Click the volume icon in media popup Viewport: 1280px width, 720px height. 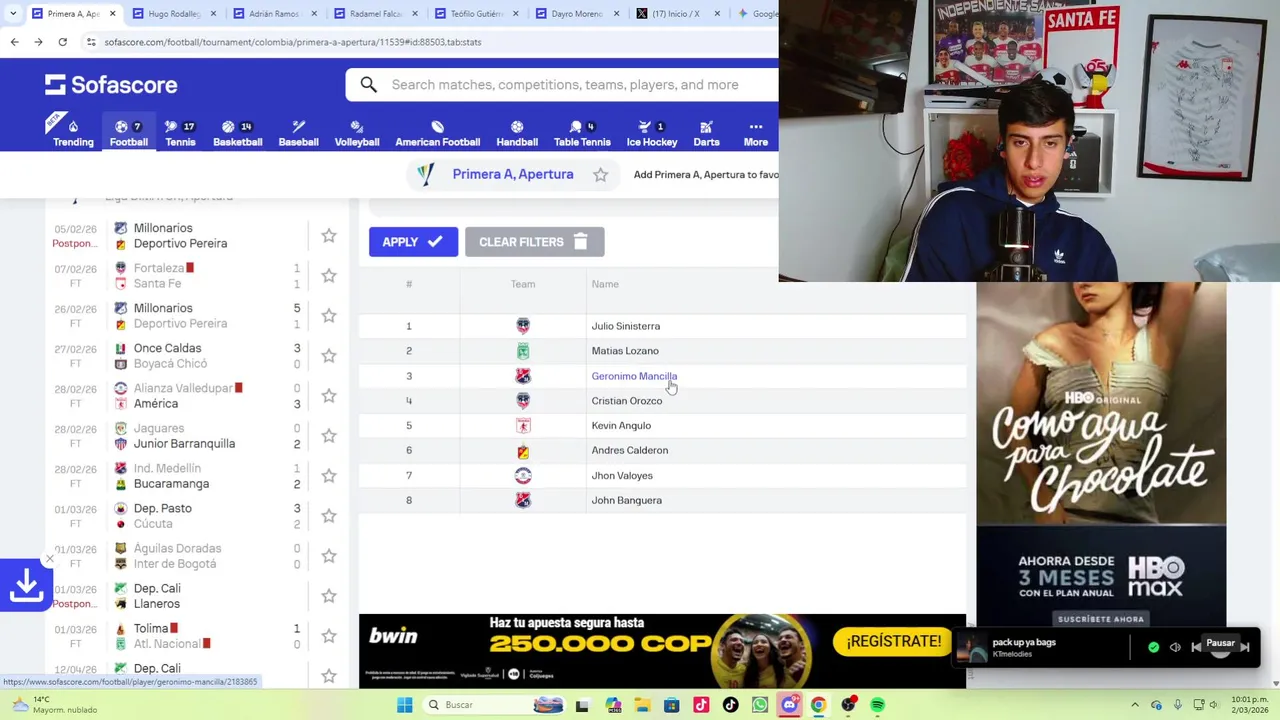tap(1175, 648)
